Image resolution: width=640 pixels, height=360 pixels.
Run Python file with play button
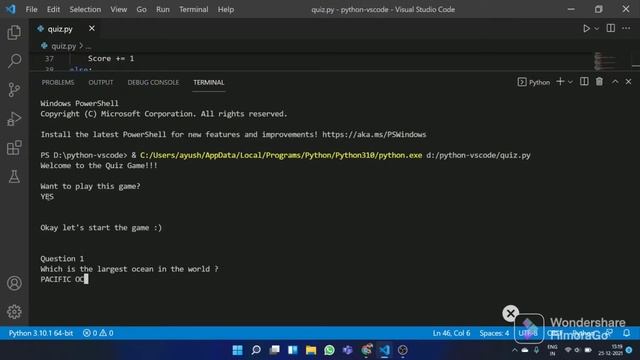[x=586, y=29]
